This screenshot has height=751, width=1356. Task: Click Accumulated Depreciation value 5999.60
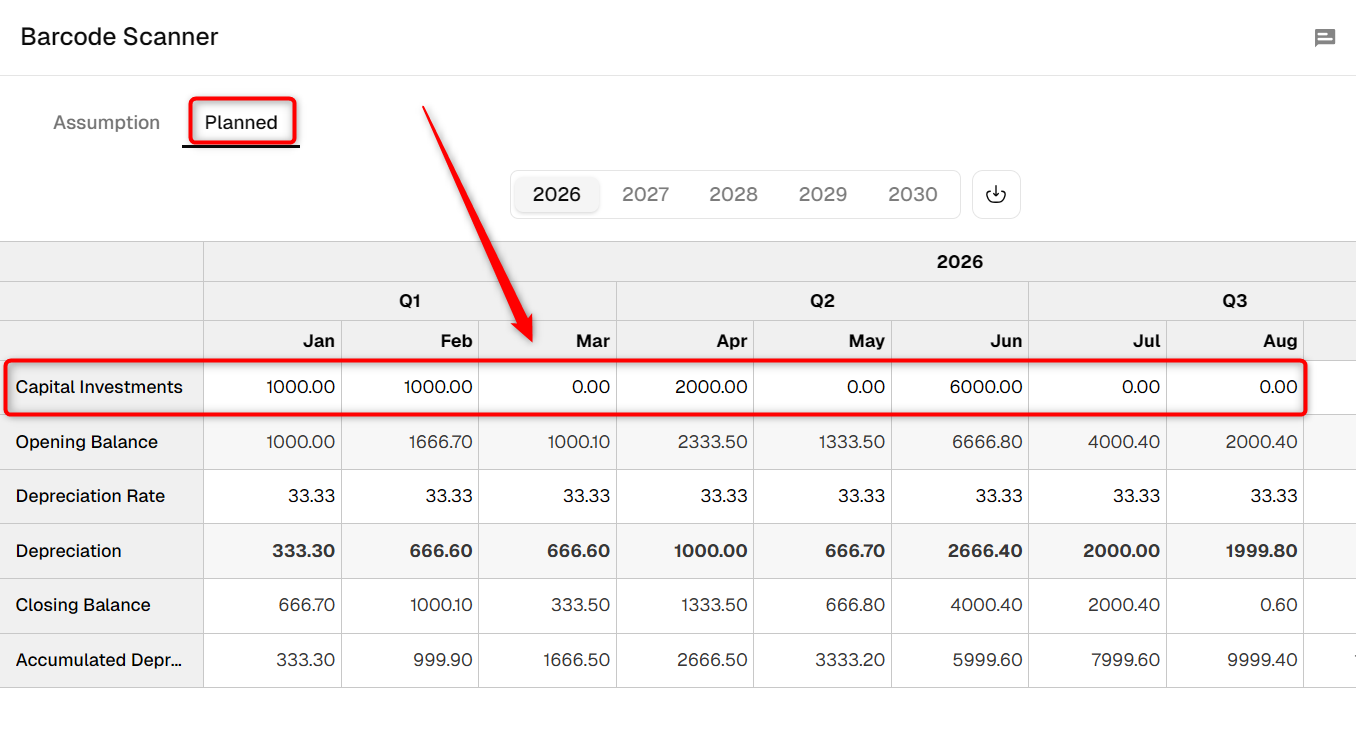[x=988, y=660]
